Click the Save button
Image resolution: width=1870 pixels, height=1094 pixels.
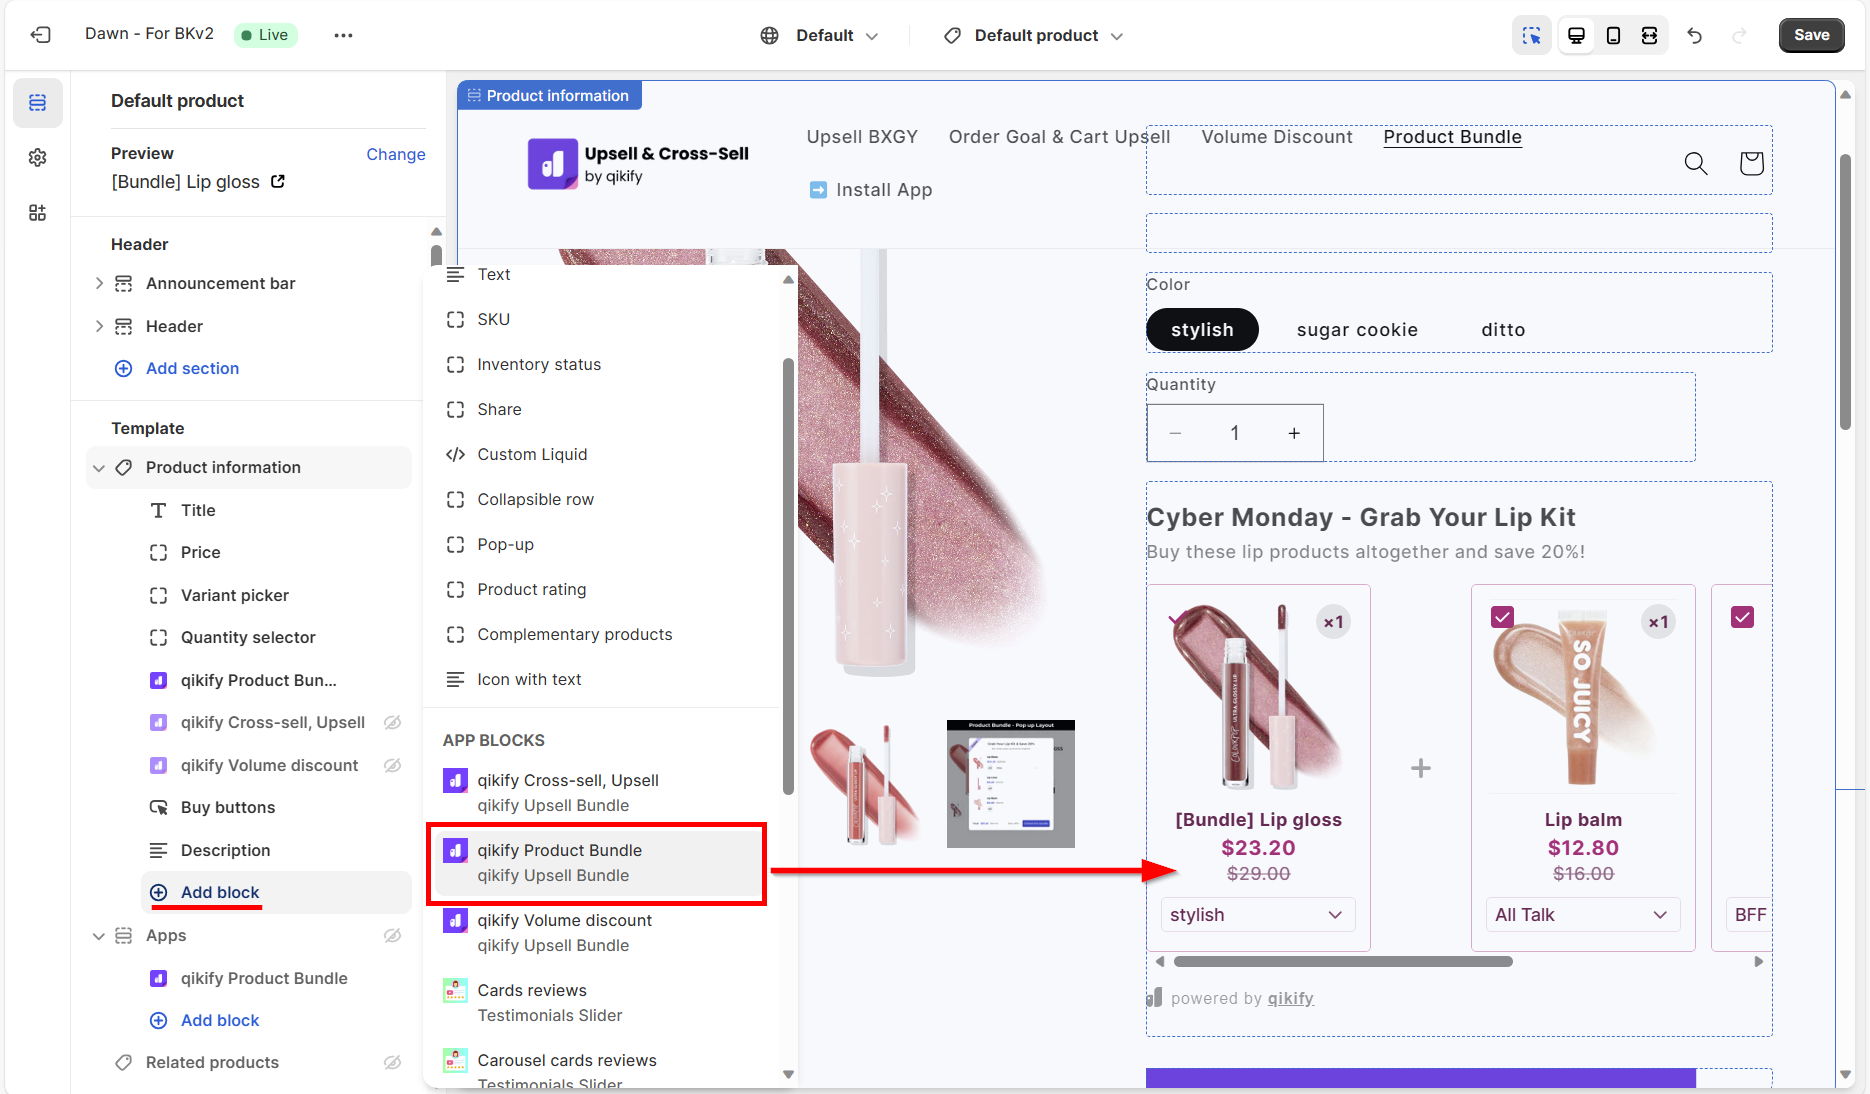click(x=1811, y=35)
